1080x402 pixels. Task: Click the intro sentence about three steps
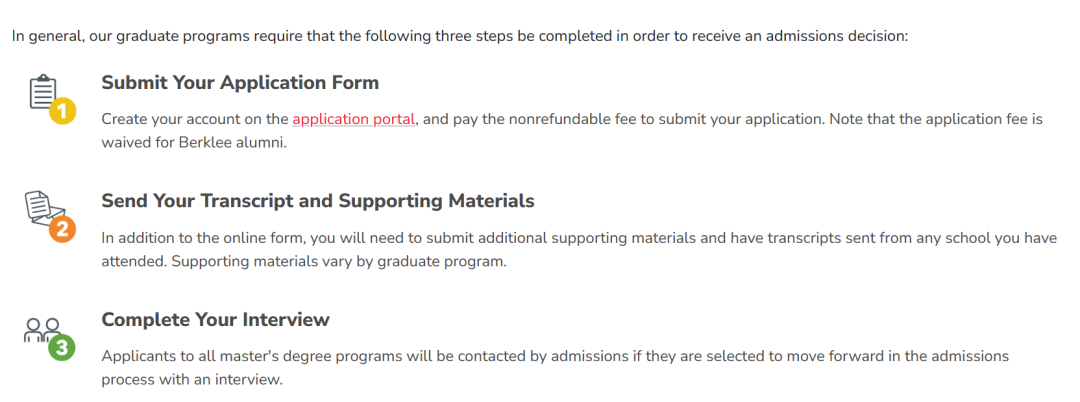click(x=460, y=36)
